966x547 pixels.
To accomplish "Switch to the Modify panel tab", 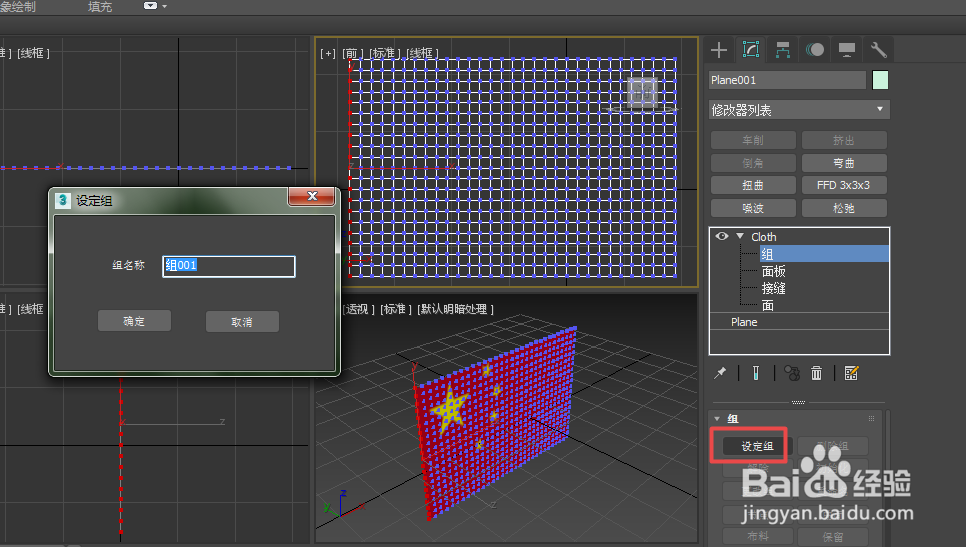I will point(750,50).
